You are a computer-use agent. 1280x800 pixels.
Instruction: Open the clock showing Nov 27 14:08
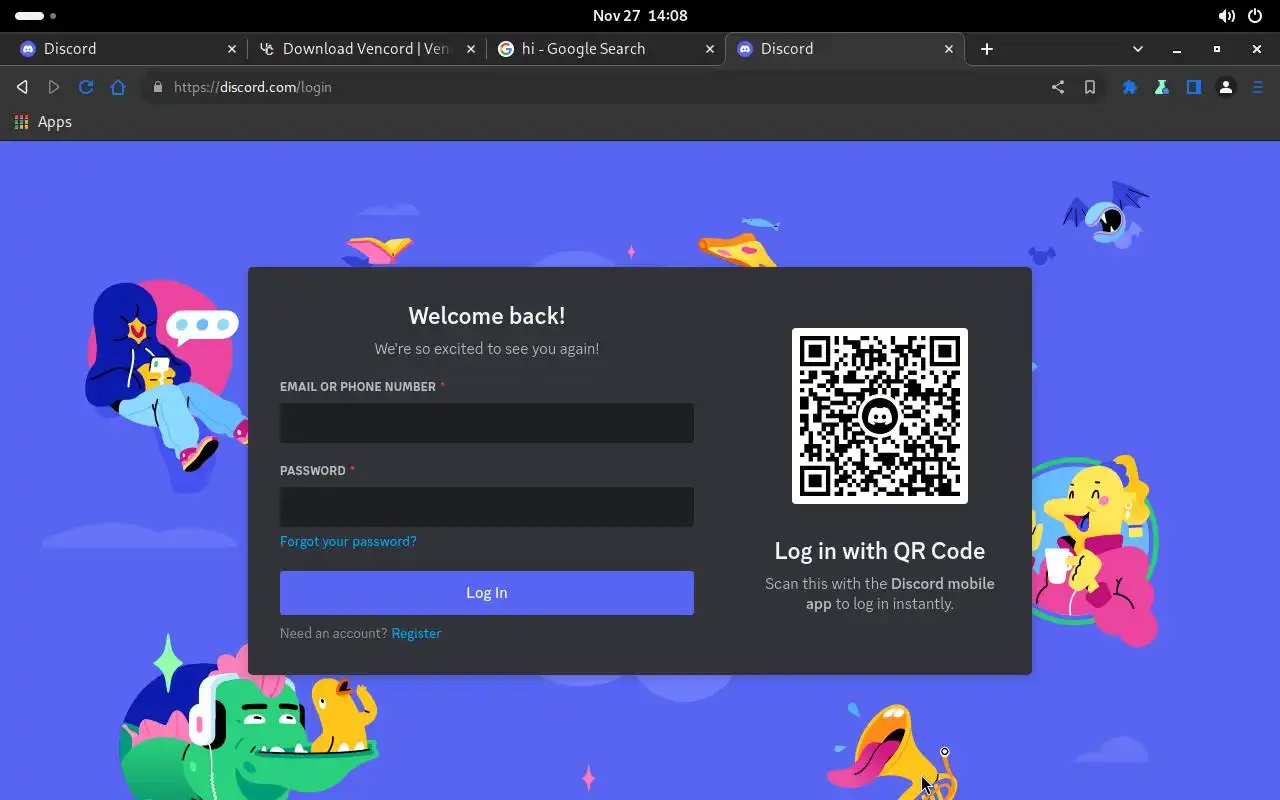tap(640, 16)
